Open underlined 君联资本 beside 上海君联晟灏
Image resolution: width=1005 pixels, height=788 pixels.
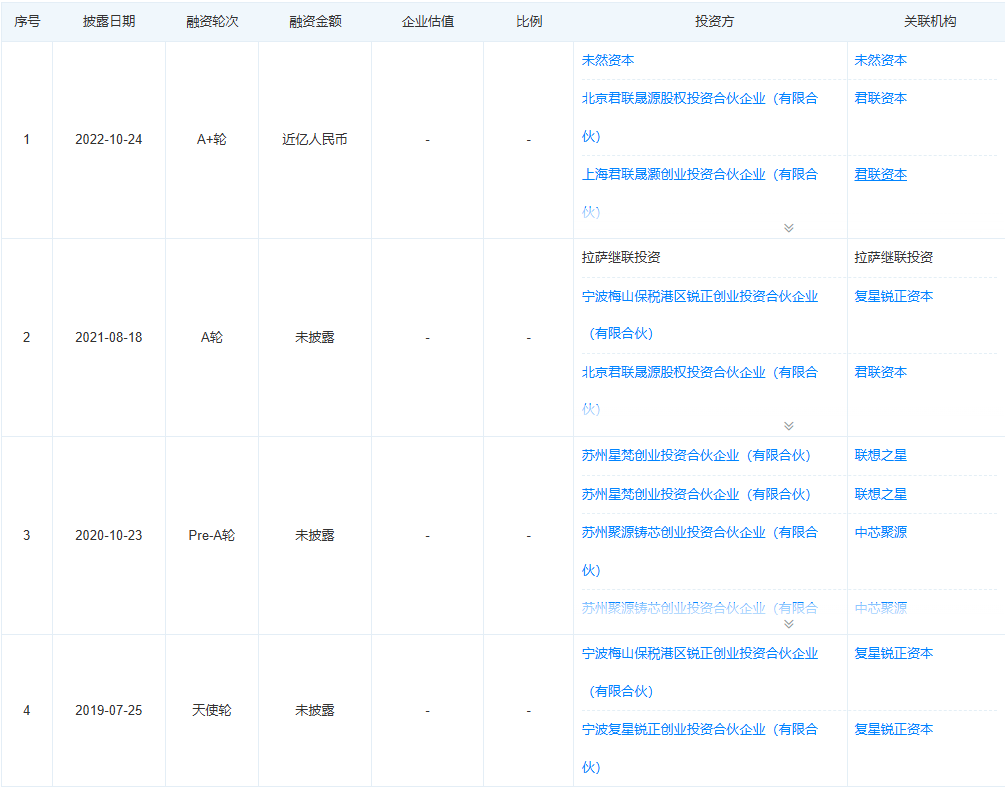click(880, 174)
